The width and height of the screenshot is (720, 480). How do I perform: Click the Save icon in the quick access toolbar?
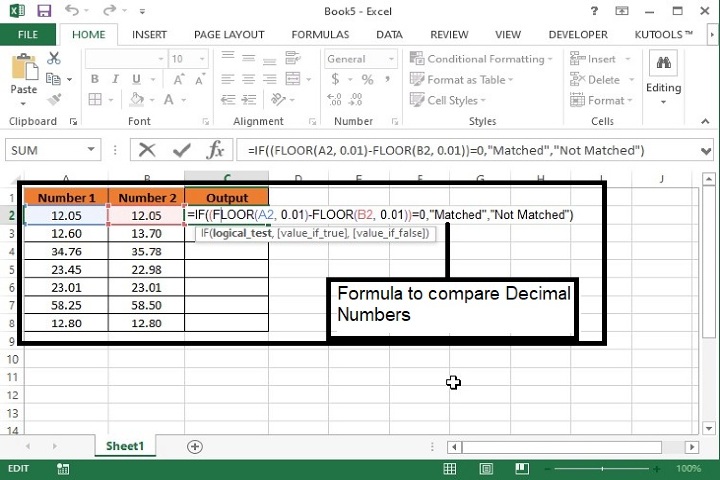(44, 11)
